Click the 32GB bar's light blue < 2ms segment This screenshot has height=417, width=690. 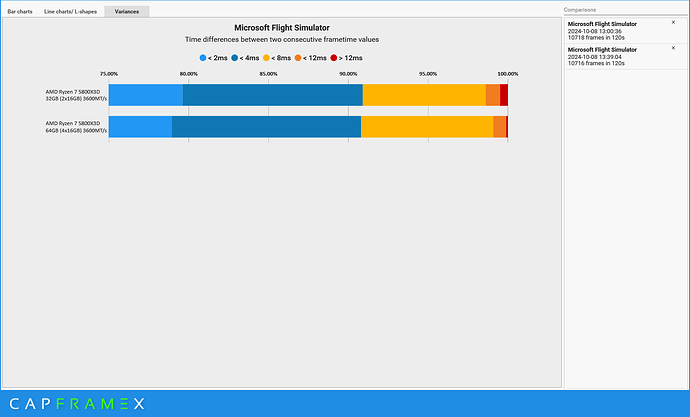point(146,95)
